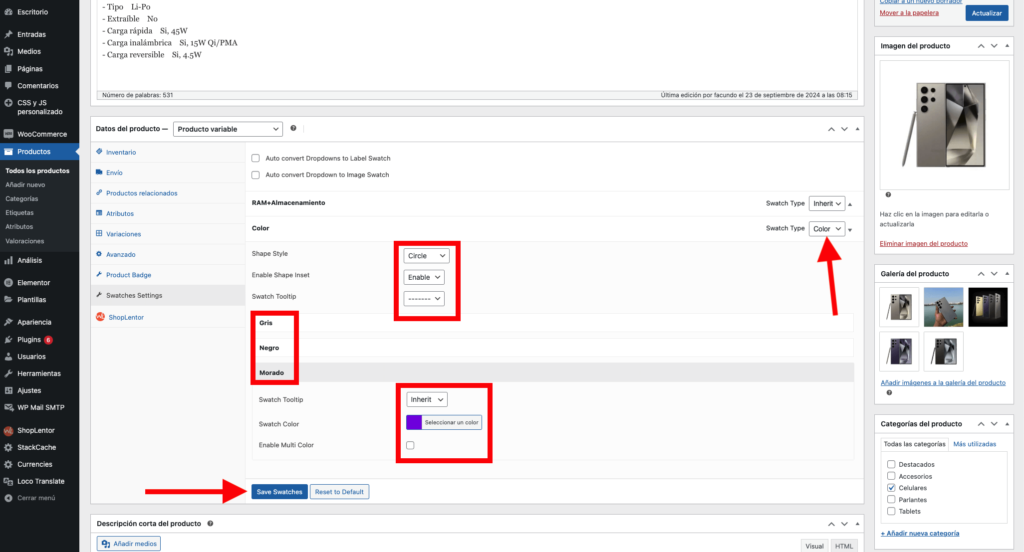Image resolution: width=1024 pixels, height=552 pixels.
Task: Click the Plugins icon in admin menu
Action: (8, 340)
